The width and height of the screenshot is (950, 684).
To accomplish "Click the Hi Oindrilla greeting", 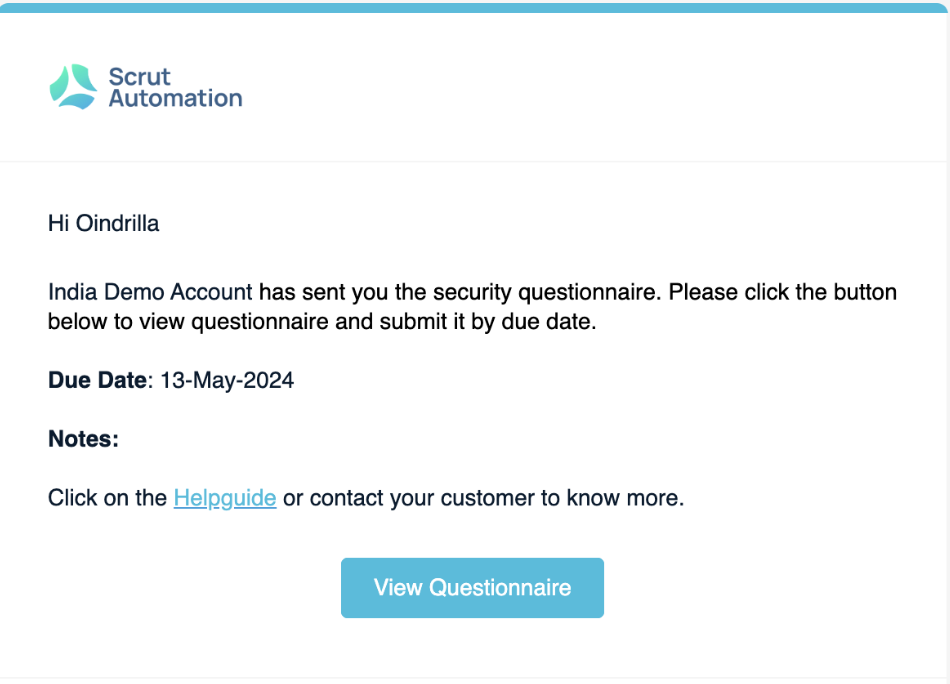I will coord(104,224).
